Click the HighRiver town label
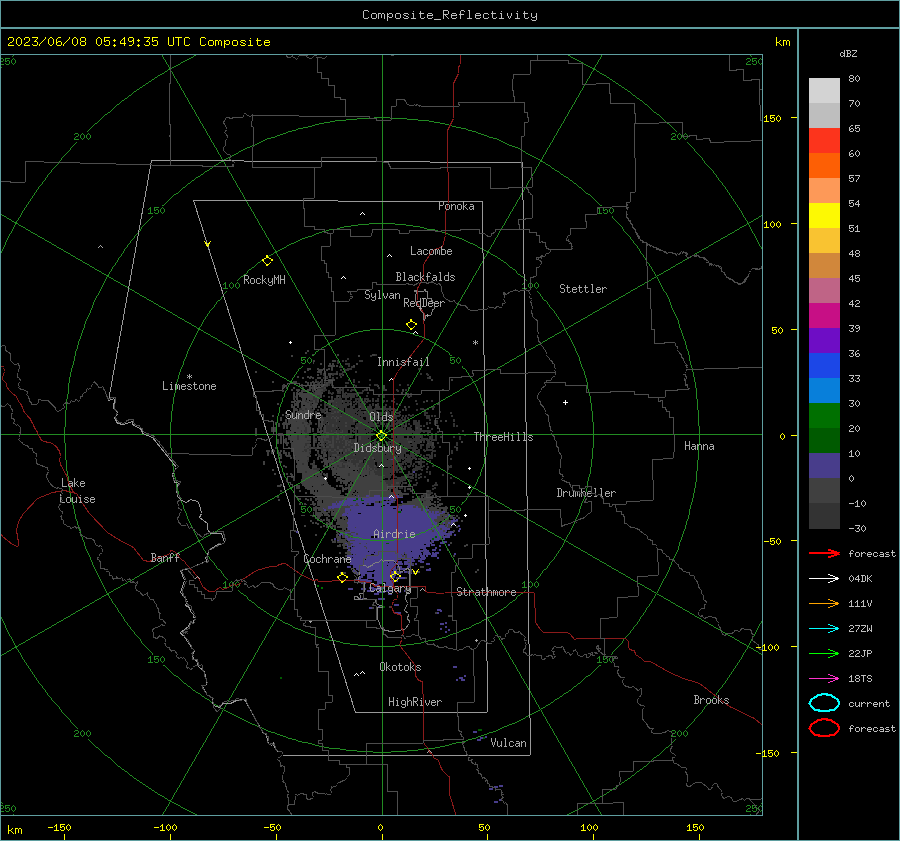Viewport: 900px width, 841px height. [x=415, y=702]
